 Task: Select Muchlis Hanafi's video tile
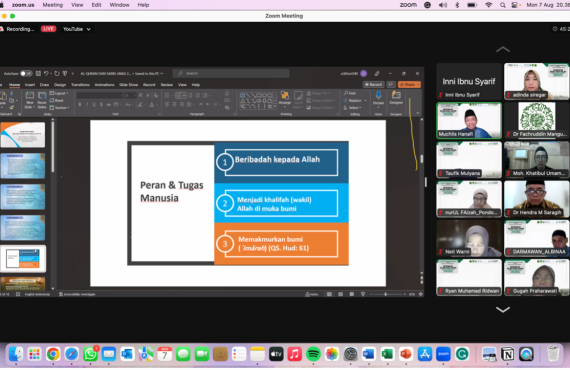[x=469, y=121]
